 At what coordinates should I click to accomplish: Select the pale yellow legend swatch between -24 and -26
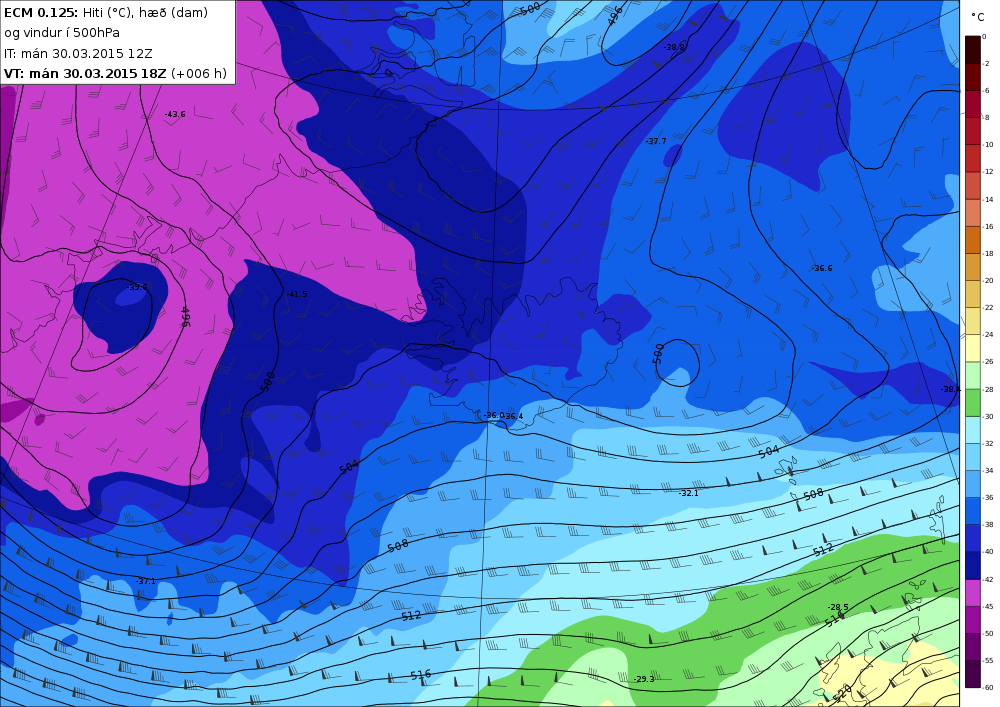973,349
